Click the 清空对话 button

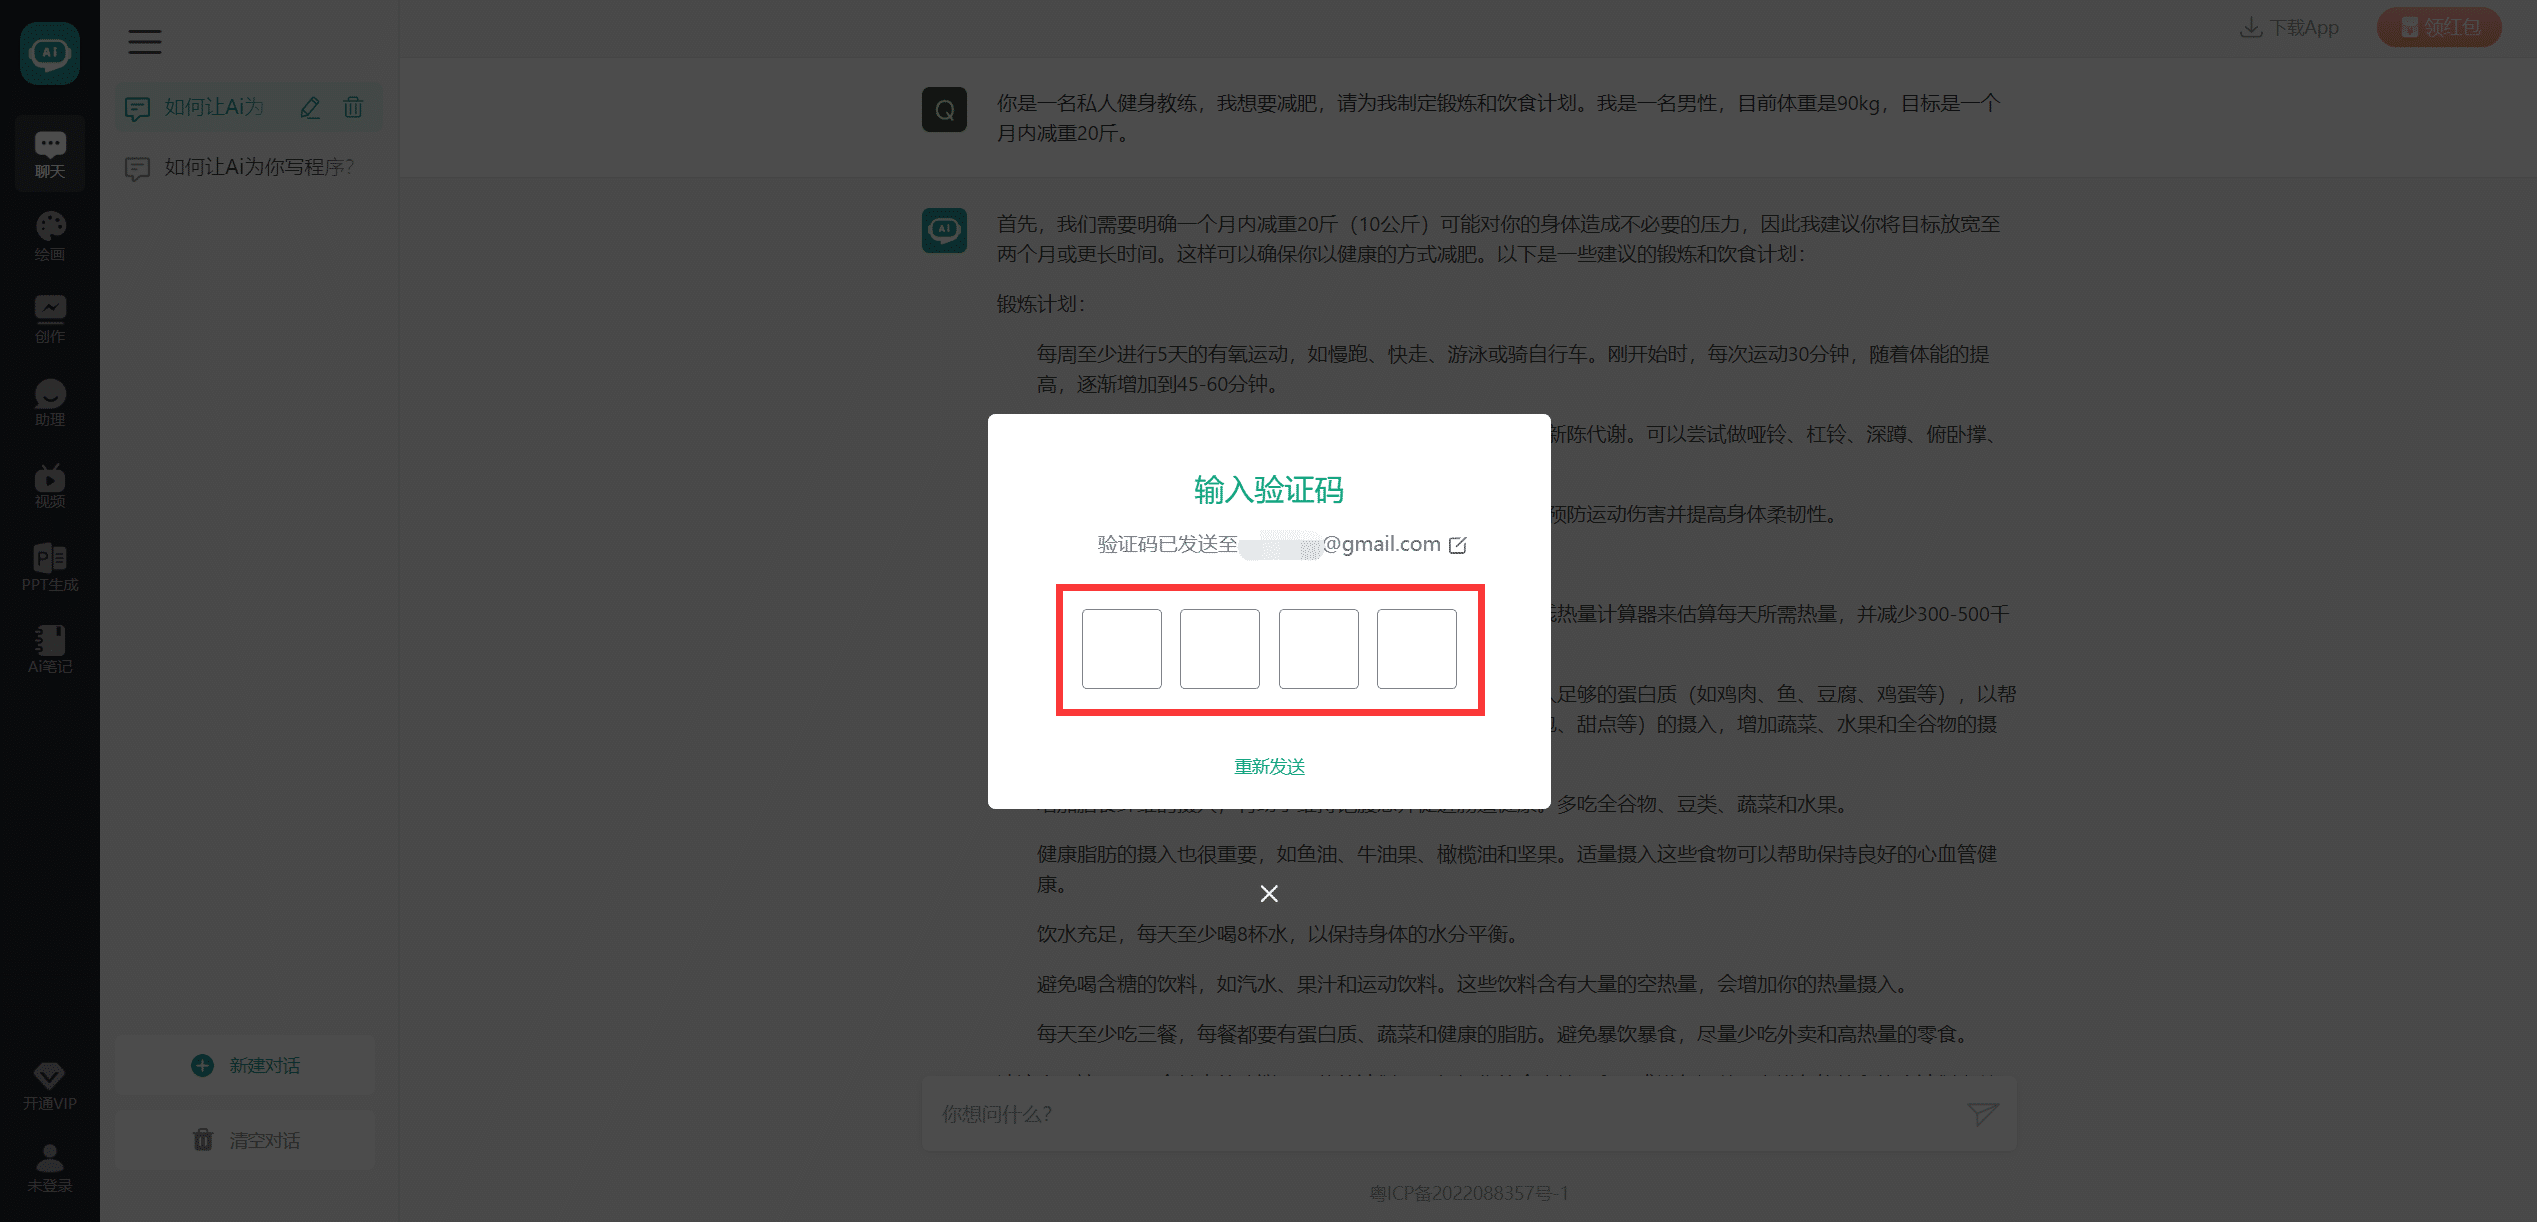245,1140
